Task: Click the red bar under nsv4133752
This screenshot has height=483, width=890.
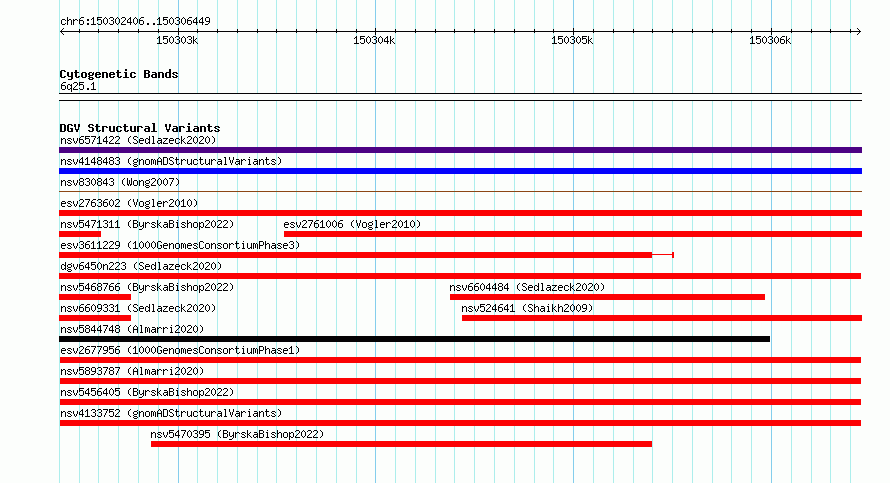Action: pos(460,423)
